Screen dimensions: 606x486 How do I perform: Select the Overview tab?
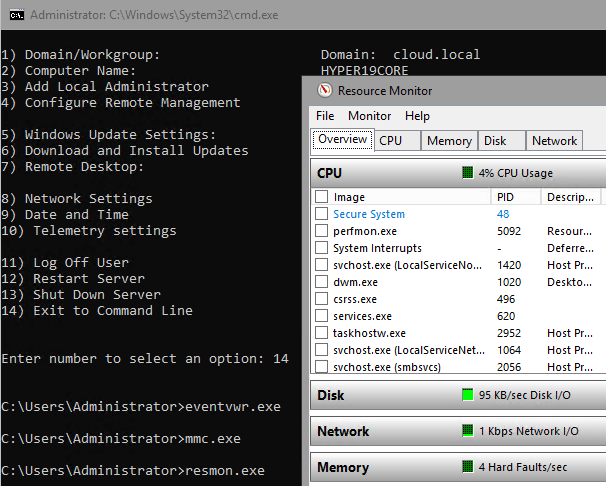pyautogui.click(x=343, y=139)
